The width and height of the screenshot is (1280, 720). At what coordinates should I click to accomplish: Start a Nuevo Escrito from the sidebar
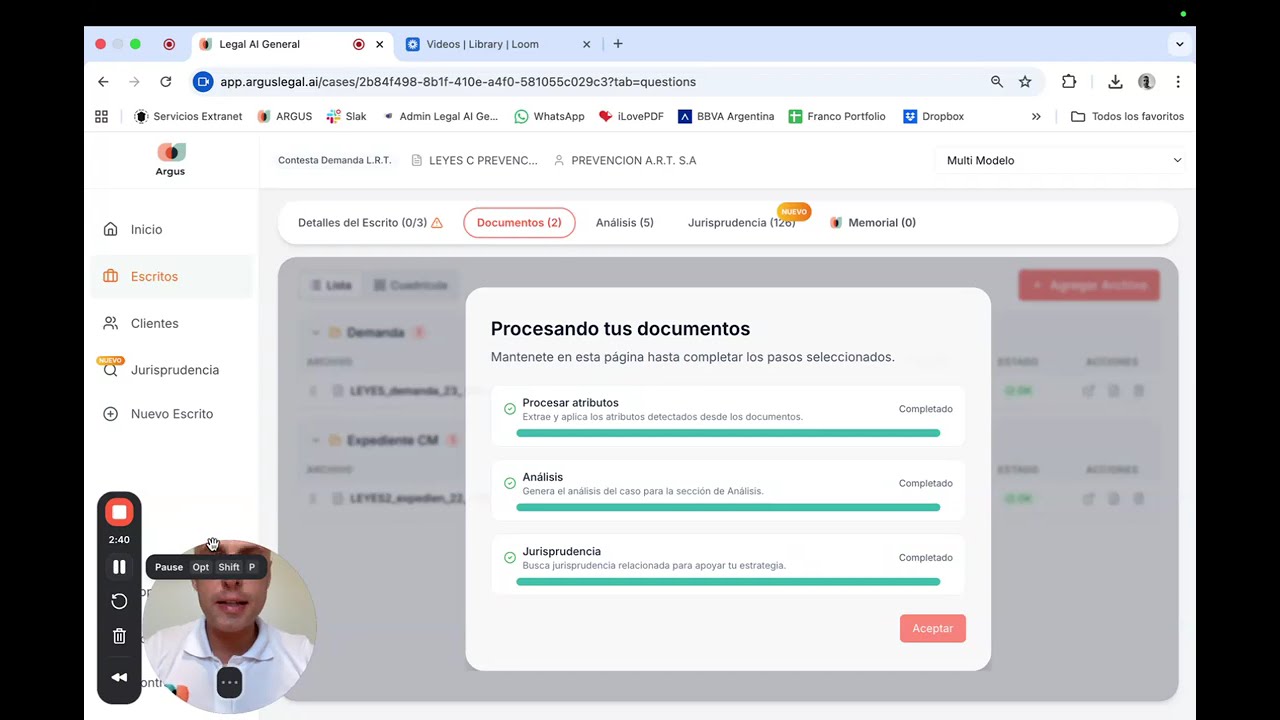[x=172, y=414]
